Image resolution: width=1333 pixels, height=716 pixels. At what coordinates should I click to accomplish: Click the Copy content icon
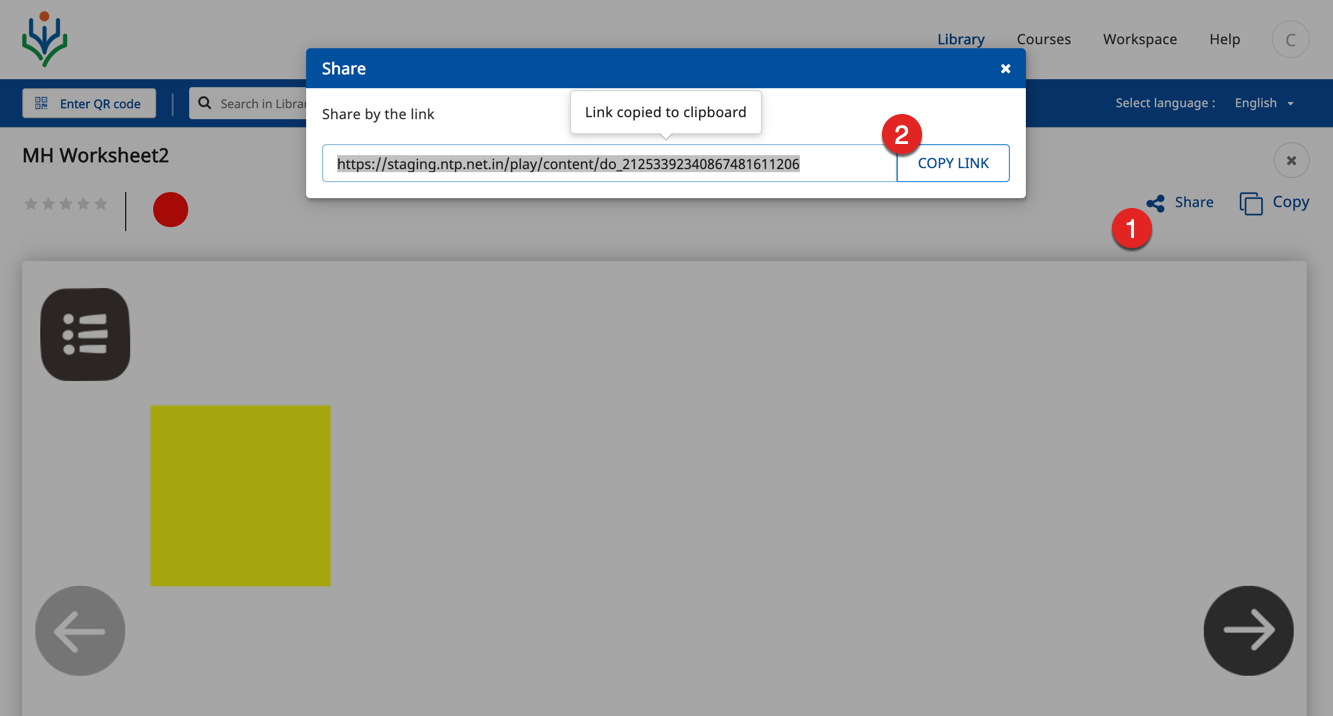tap(1251, 203)
